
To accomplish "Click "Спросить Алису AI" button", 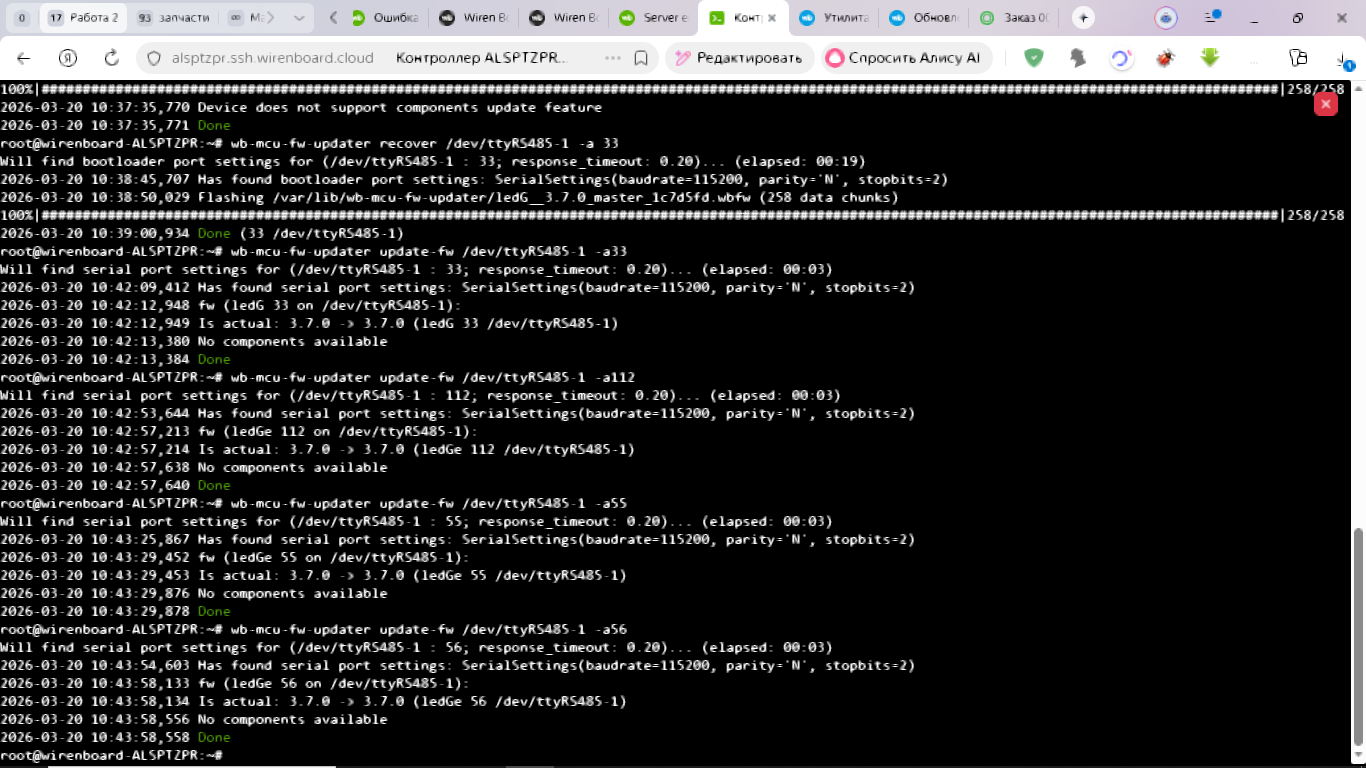I will (906, 58).
